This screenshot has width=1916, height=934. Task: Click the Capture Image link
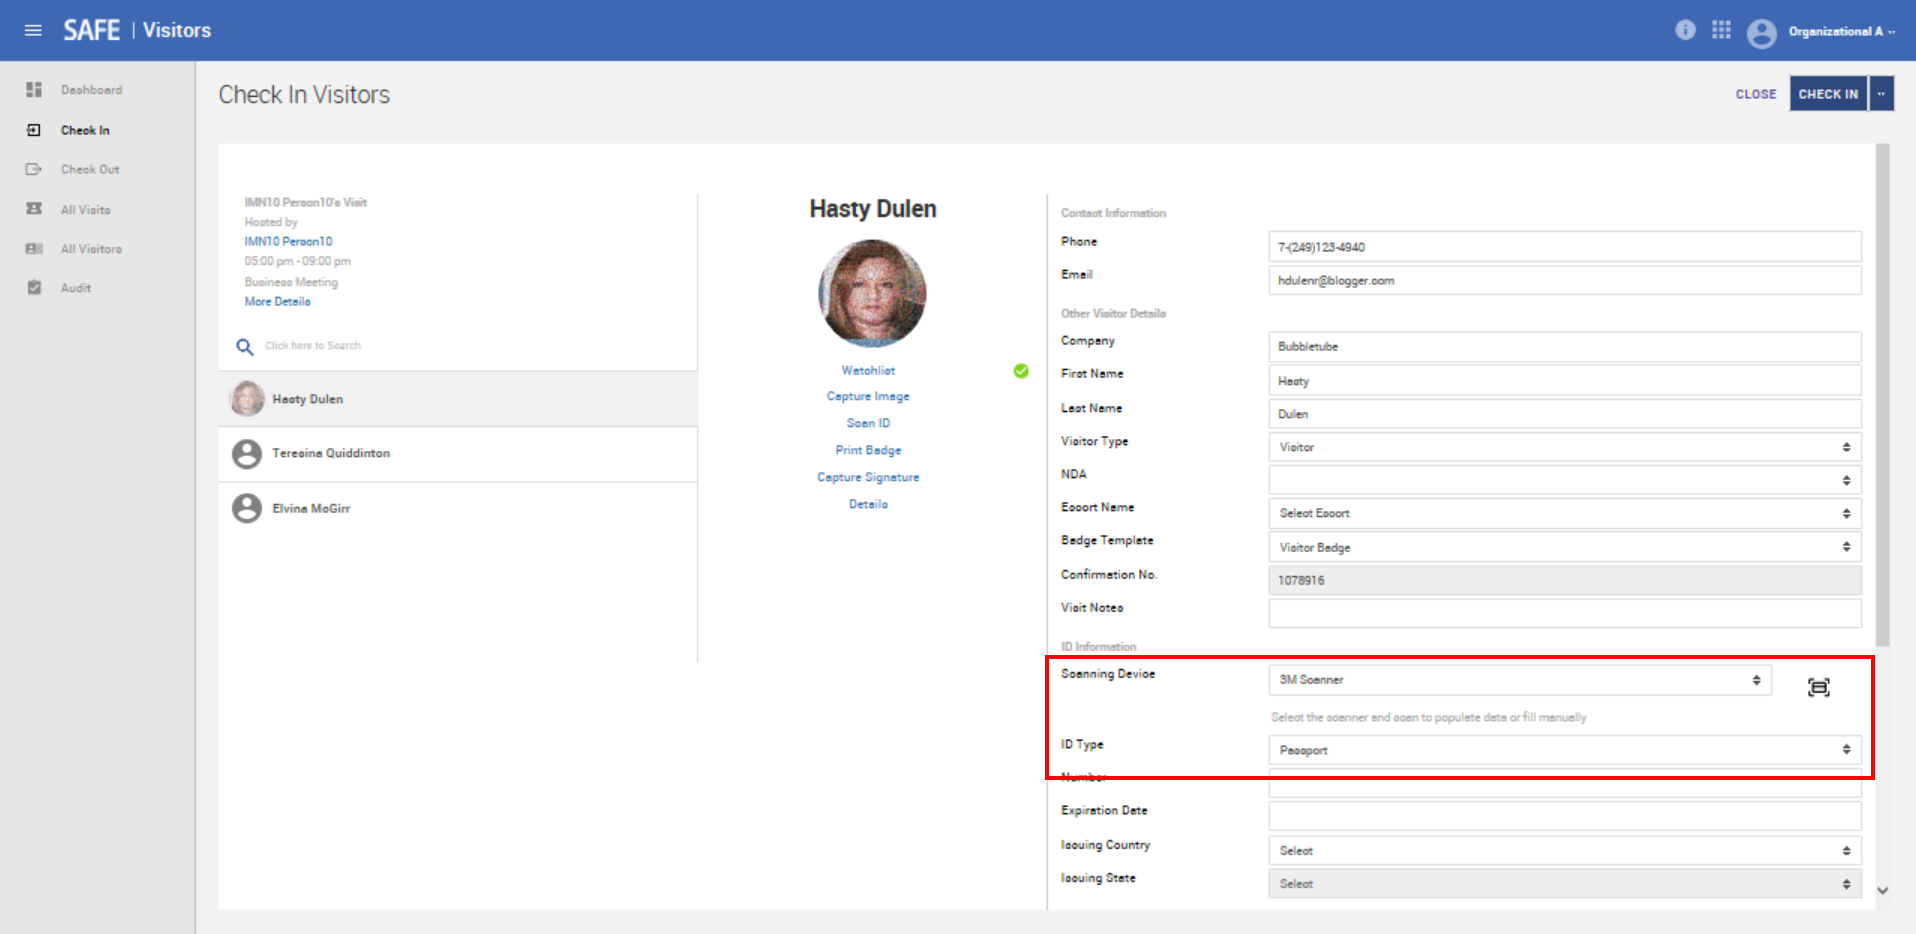pyautogui.click(x=868, y=396)
